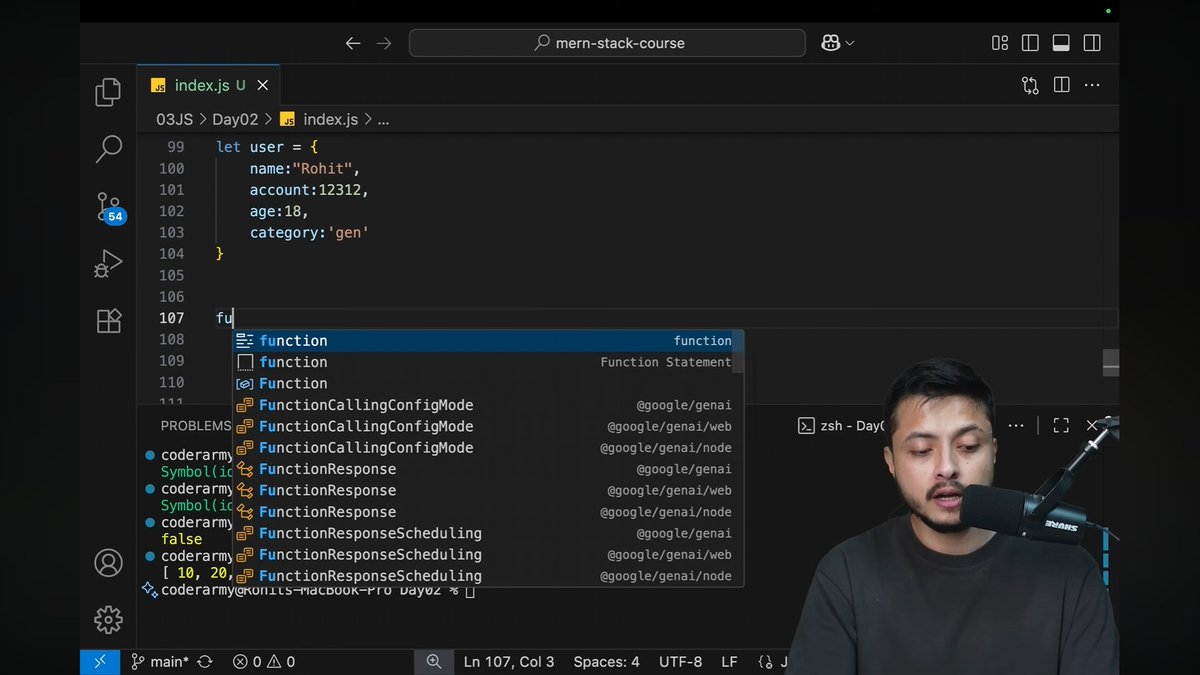Toggle the primary side bar
1200x675 pixels.
[x=1030, y=43]
